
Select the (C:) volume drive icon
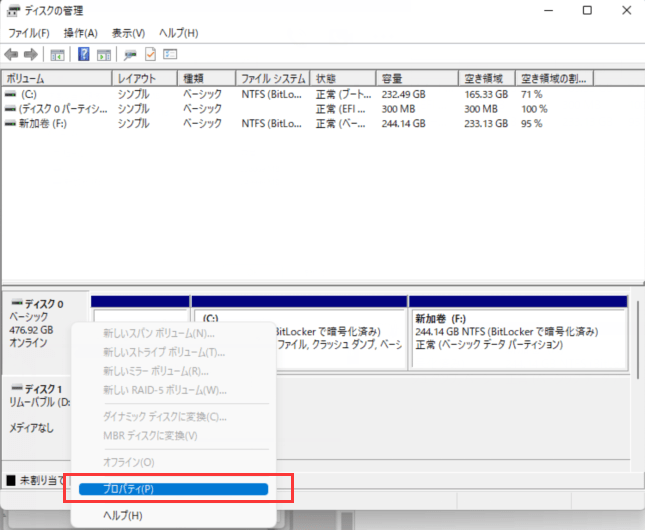11,94
